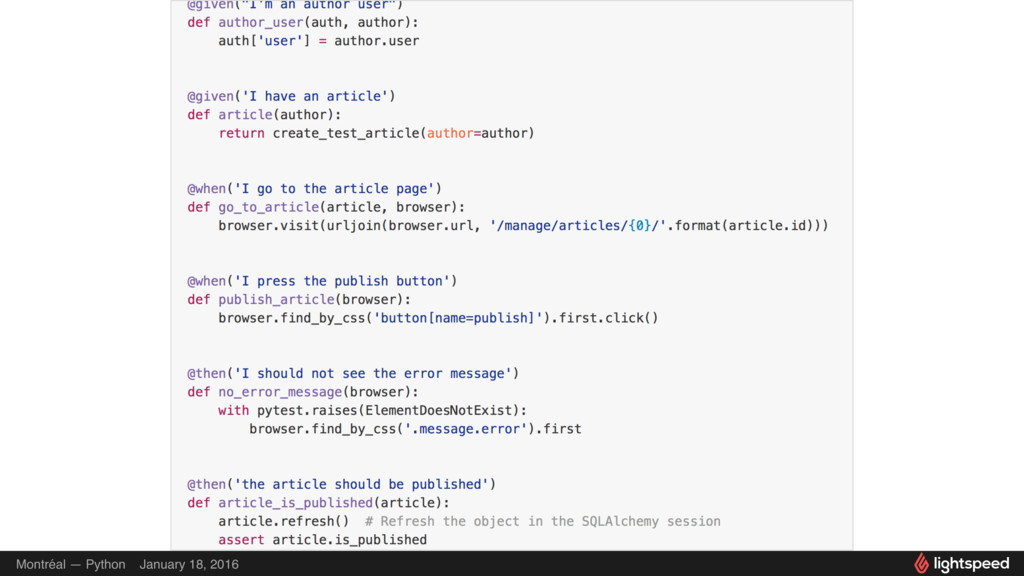
Task: Click the "@given('I have an article')" decorator
Action: click(291, 96)
